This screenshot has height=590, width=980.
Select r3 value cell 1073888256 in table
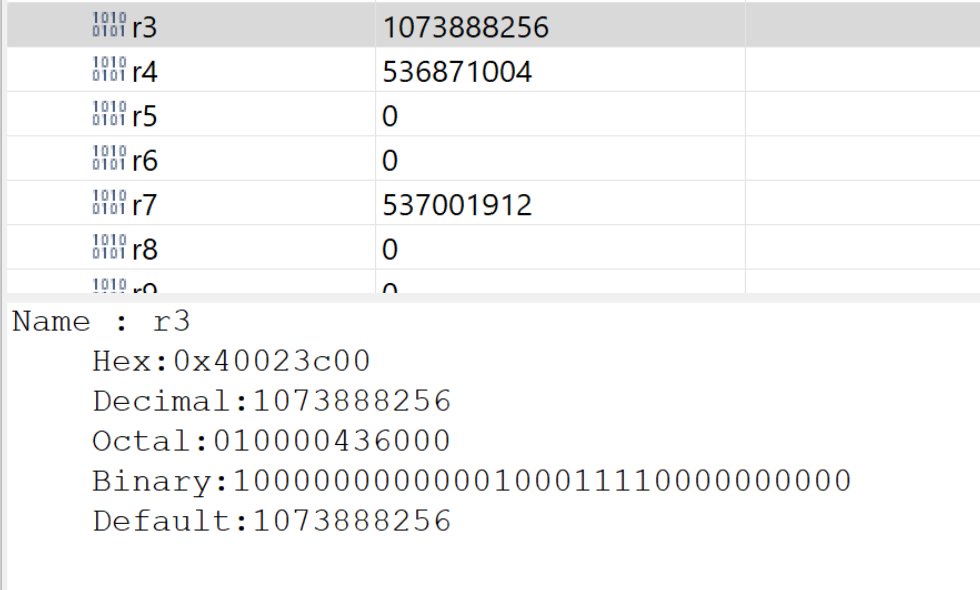[x=465, y=27]
